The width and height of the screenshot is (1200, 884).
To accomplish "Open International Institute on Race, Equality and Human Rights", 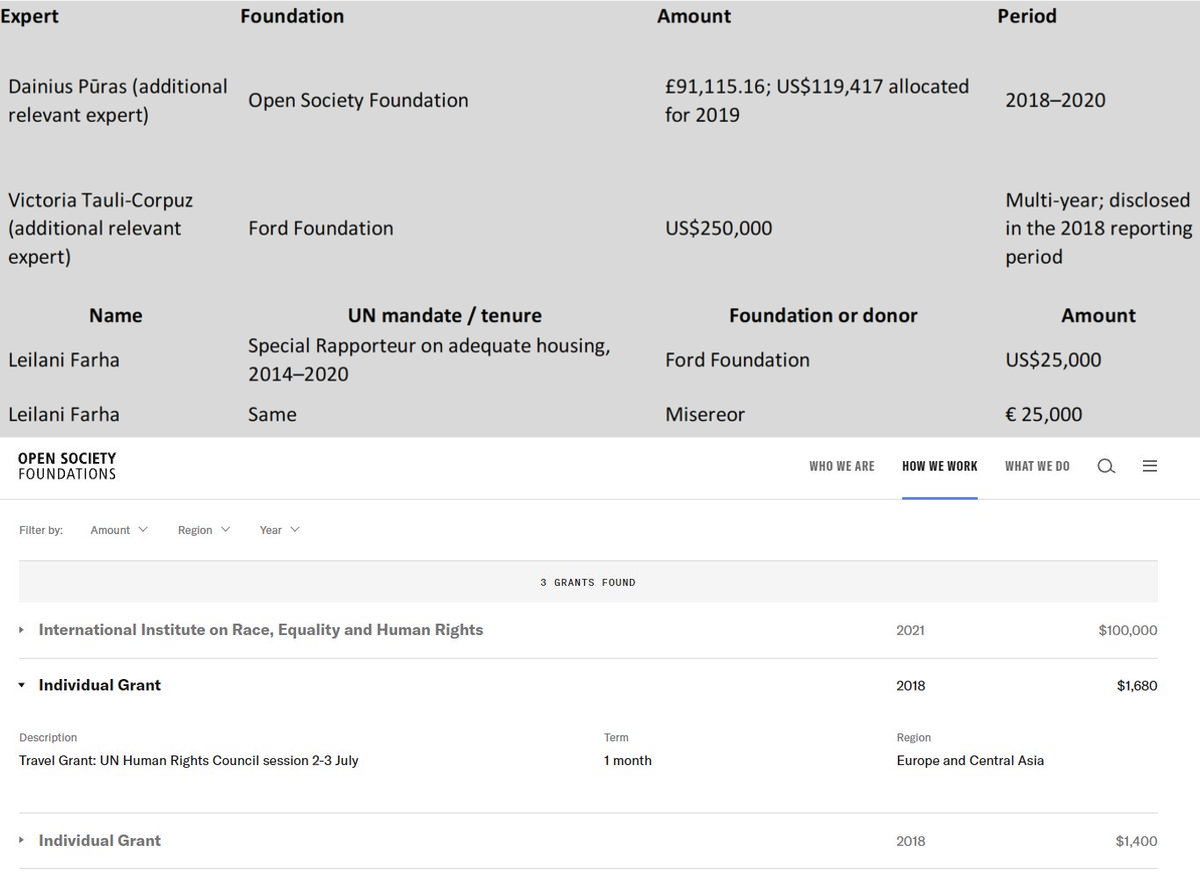I will [x=261, y=630].
